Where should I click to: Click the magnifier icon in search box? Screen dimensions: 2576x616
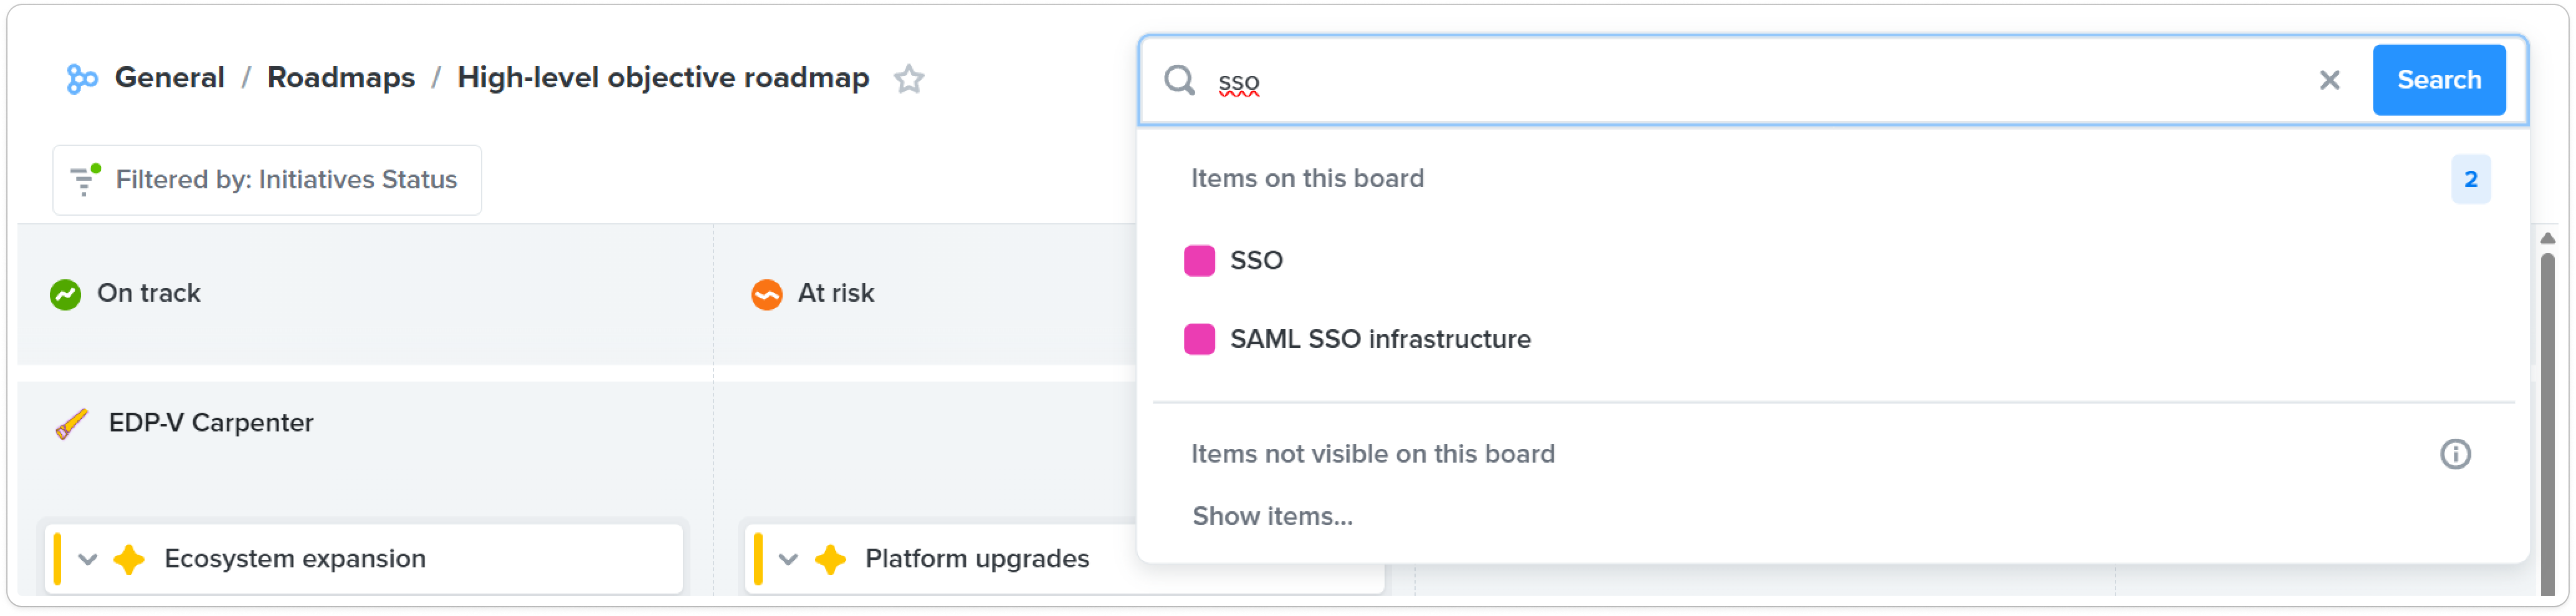[x=1179, y=80]
